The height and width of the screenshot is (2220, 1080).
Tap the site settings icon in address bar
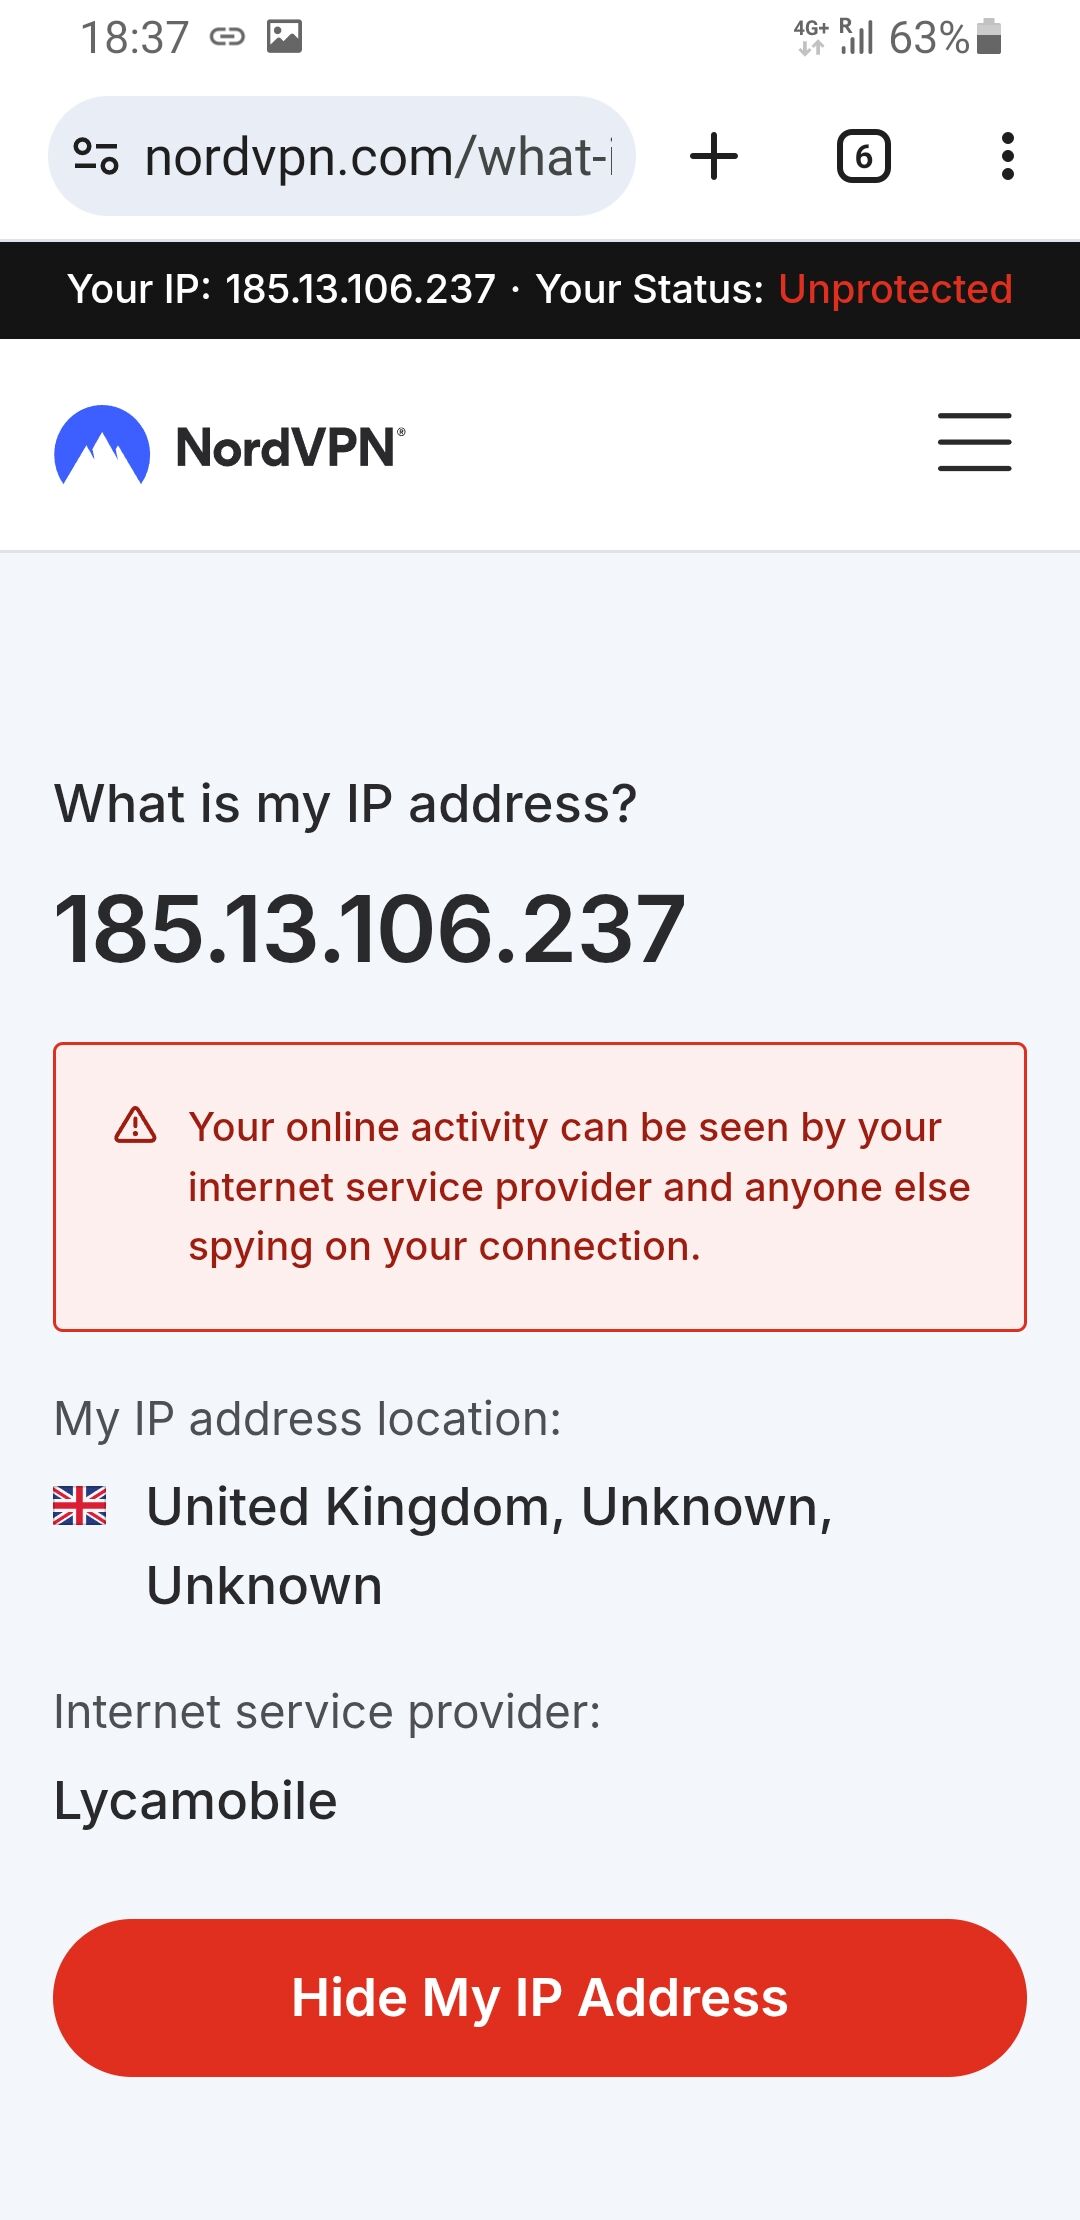(x=96, y=157)
